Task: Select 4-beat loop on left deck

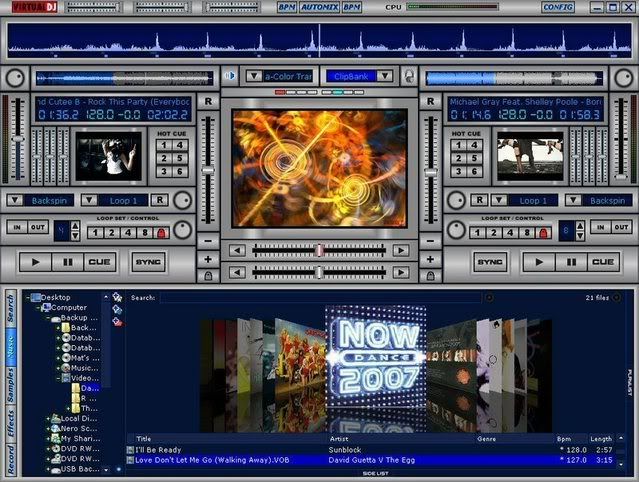Action: coord(128,233)
